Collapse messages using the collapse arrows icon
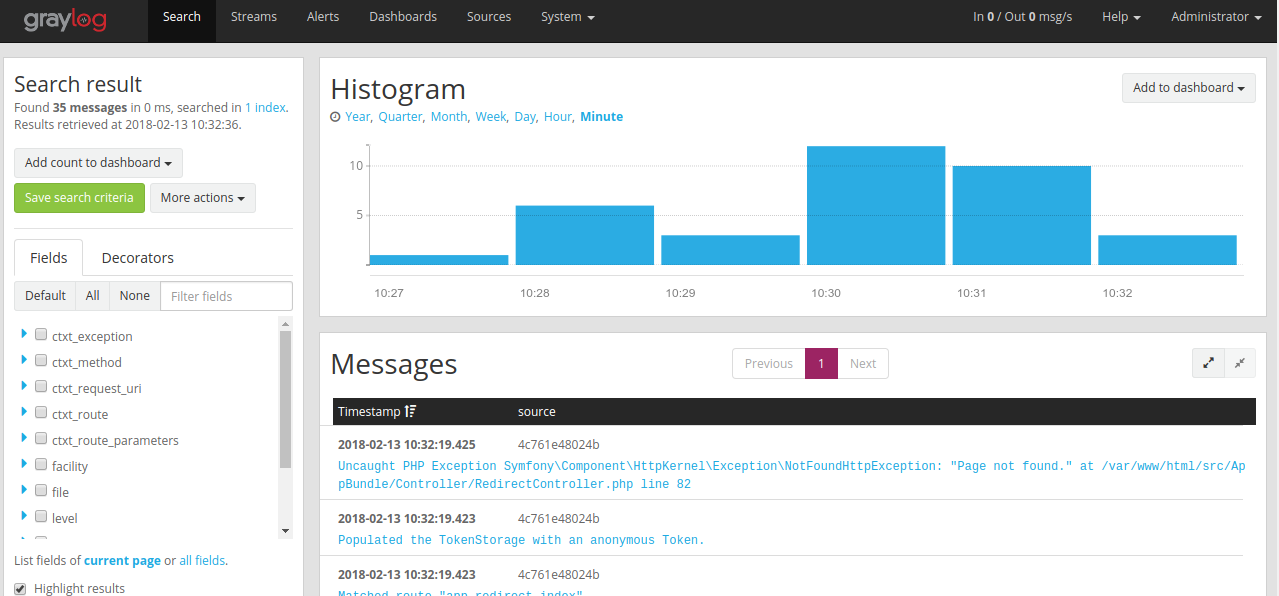Image resolution: width=1279 pixels, height=596 pixels. pos(1240,363)
